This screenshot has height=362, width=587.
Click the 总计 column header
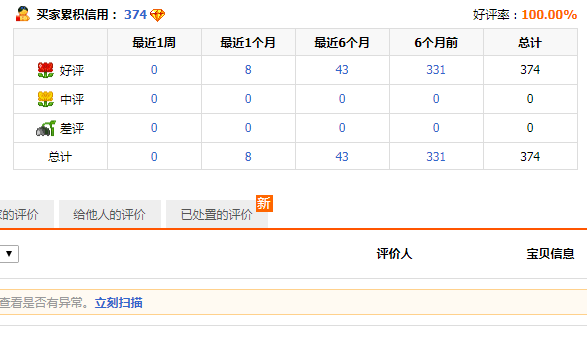[530, 43]
